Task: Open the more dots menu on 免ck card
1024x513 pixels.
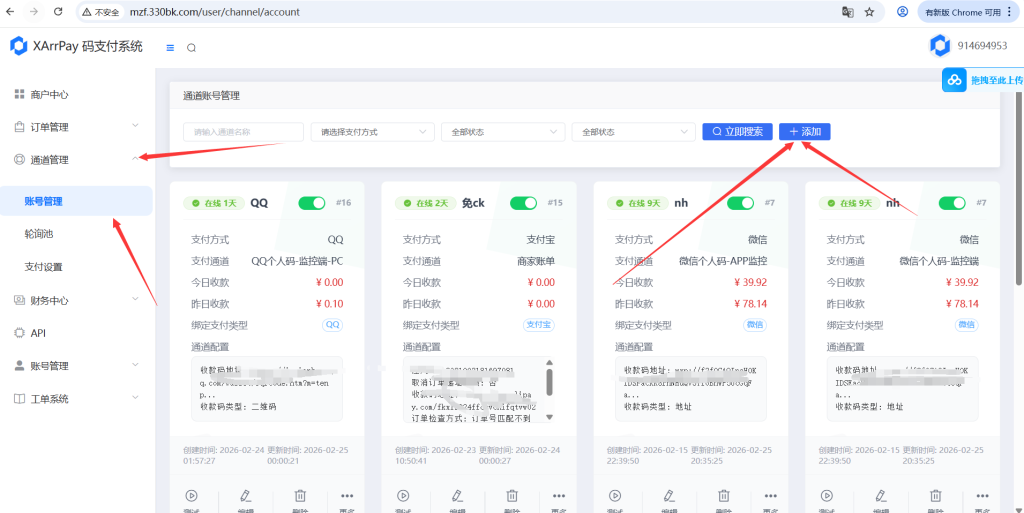Action: 559,495
